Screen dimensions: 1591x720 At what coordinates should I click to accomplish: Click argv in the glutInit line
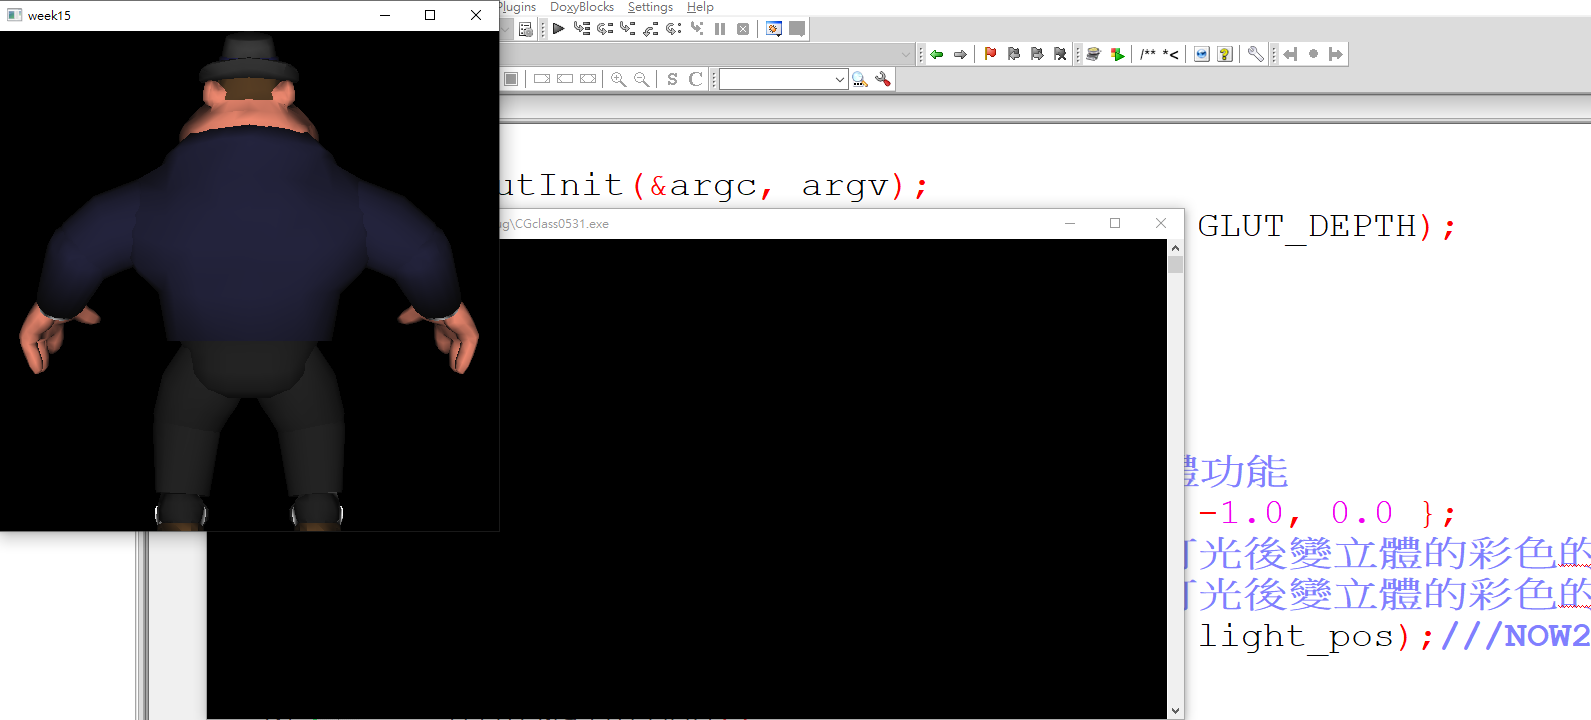click(x=845, y=186)
